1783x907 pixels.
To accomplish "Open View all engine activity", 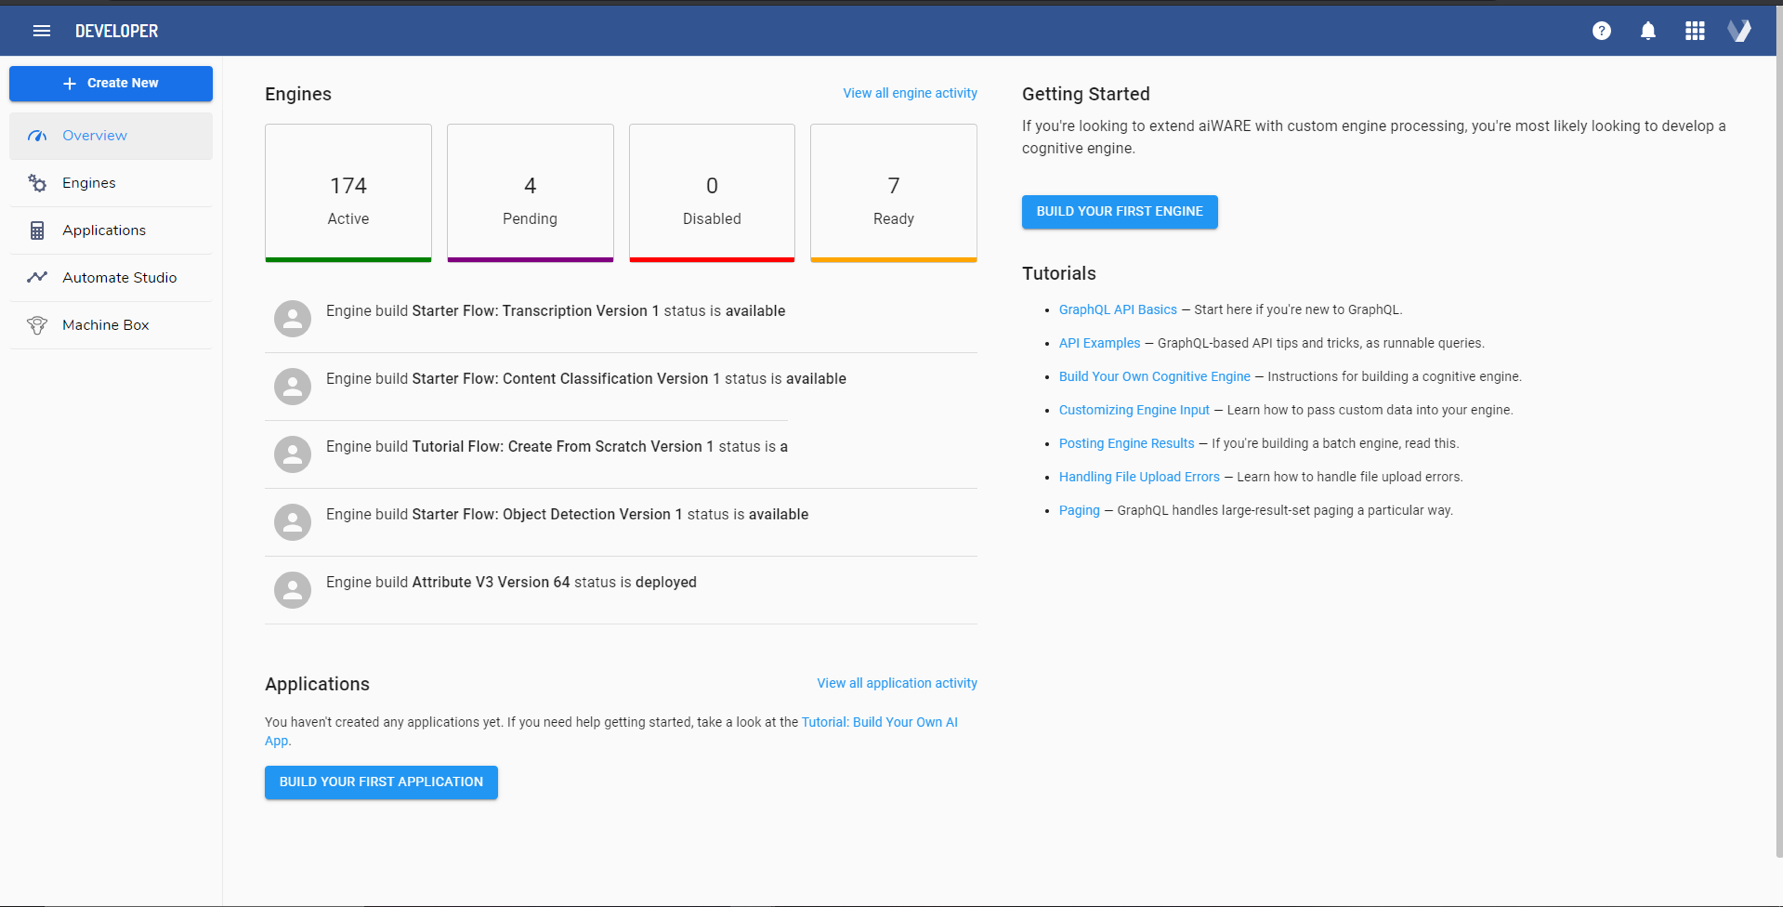I will click(909, 92).
